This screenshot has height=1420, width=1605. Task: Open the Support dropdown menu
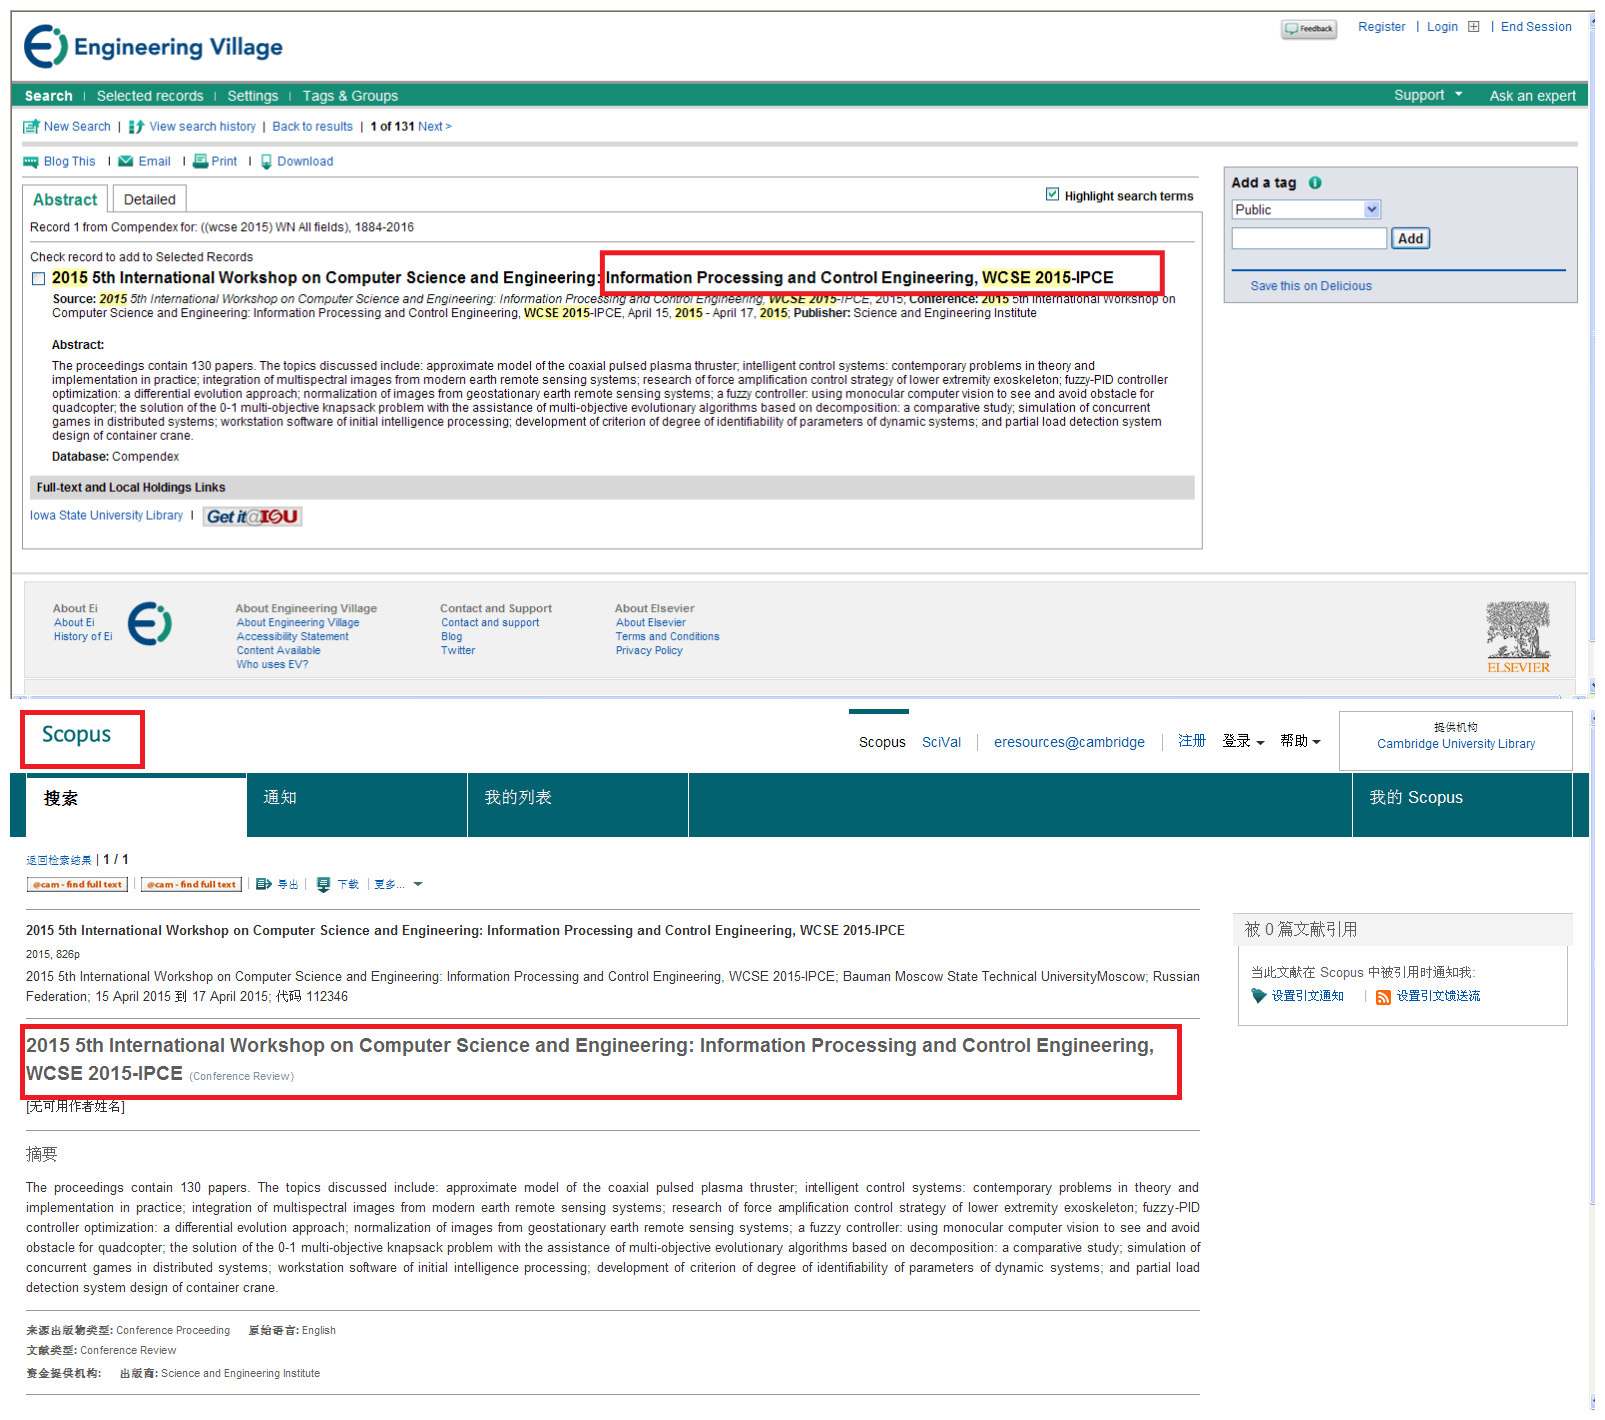point(1428,95)
